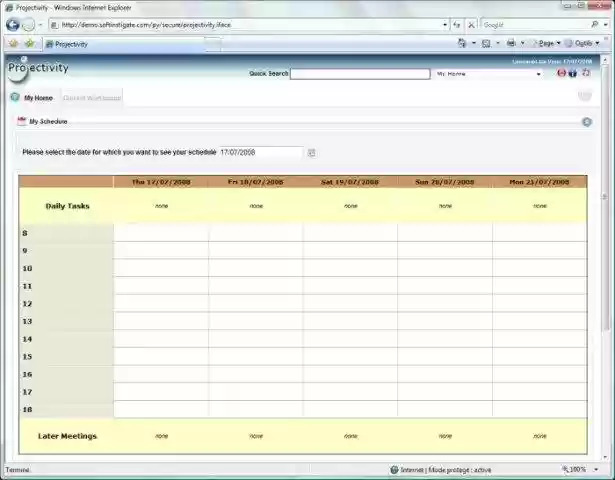Expand the zoom level dropdown arrow
The height and width of the screenshot is (480, 615).
pos(596,469)
